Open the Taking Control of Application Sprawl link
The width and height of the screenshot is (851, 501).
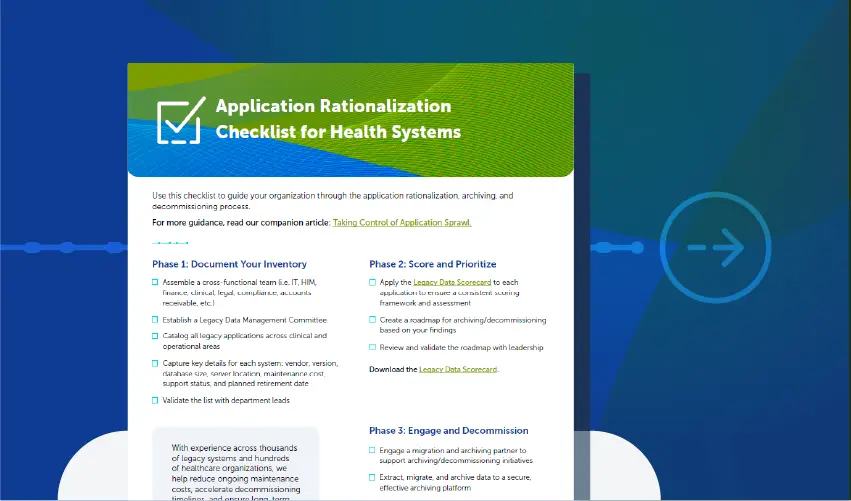[x=402, y=223]
